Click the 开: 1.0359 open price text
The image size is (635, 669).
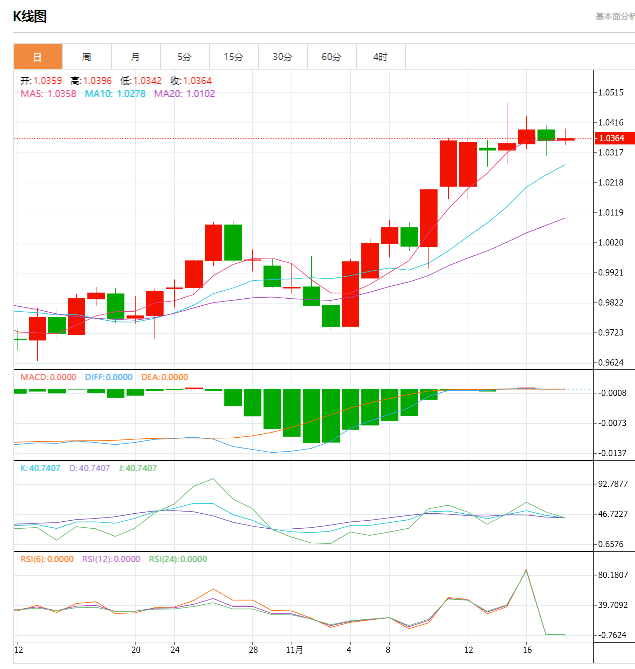[x=41, y=81]
